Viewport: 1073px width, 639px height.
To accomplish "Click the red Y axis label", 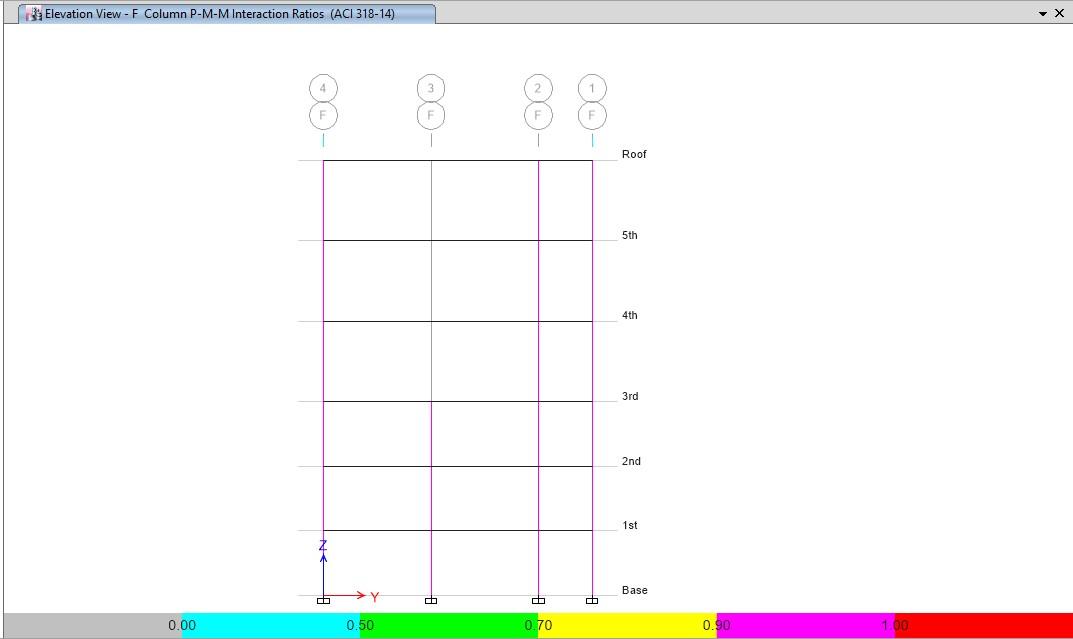I will coord(374,597).
